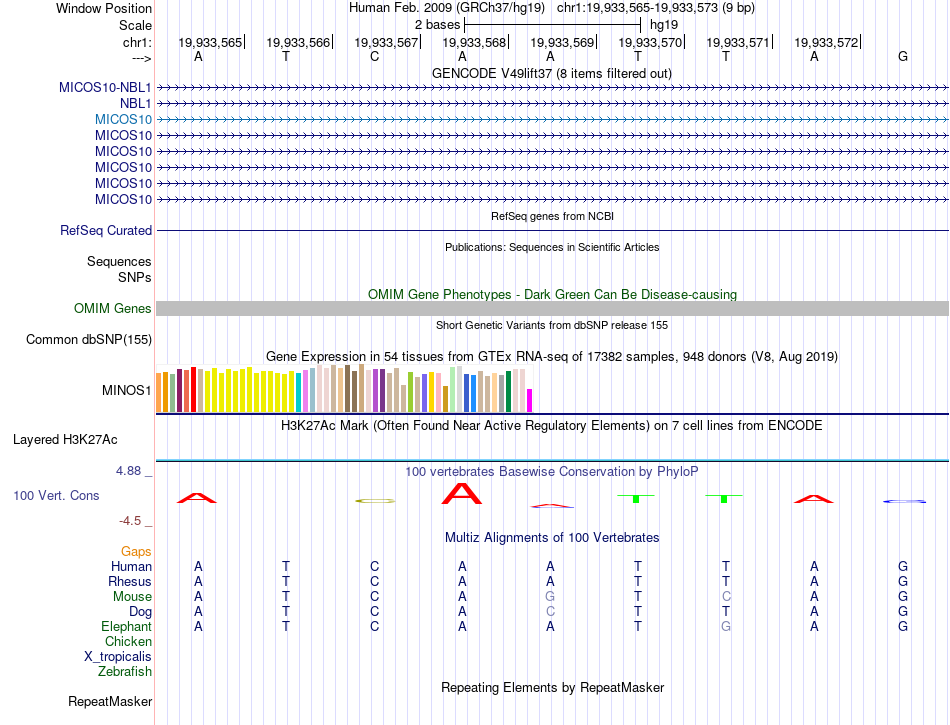The height and width of the screenshot is (725, 950).
Task: Open the Layered H3K27Ac track label
Action: coord(65,439)
